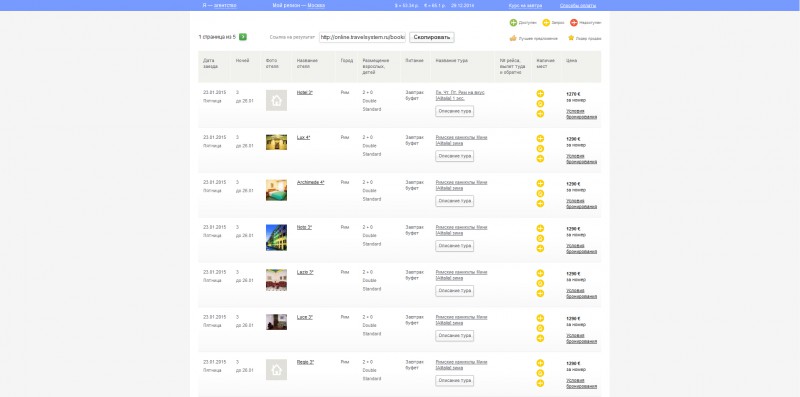Open Lazio 3* hotel photo thumbnail
The height and width of the screenshot is (397, 800).
tap(276, 280)
